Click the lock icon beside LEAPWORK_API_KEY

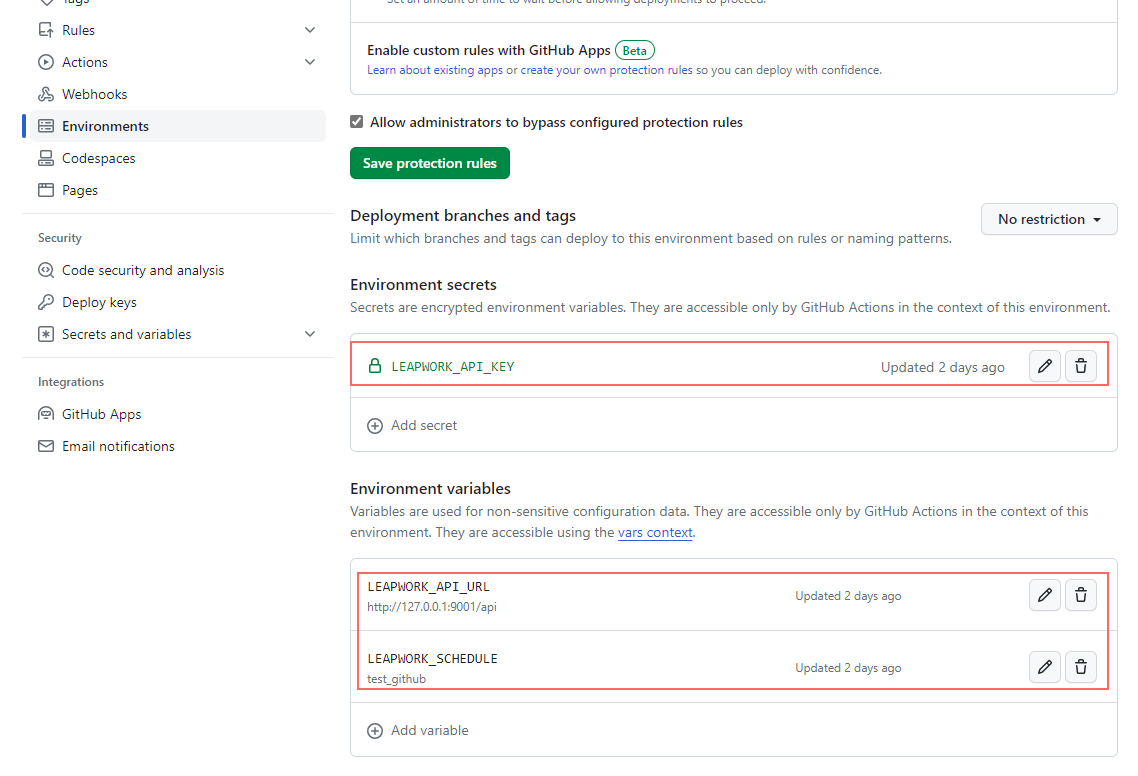click(x=374, y=366)
